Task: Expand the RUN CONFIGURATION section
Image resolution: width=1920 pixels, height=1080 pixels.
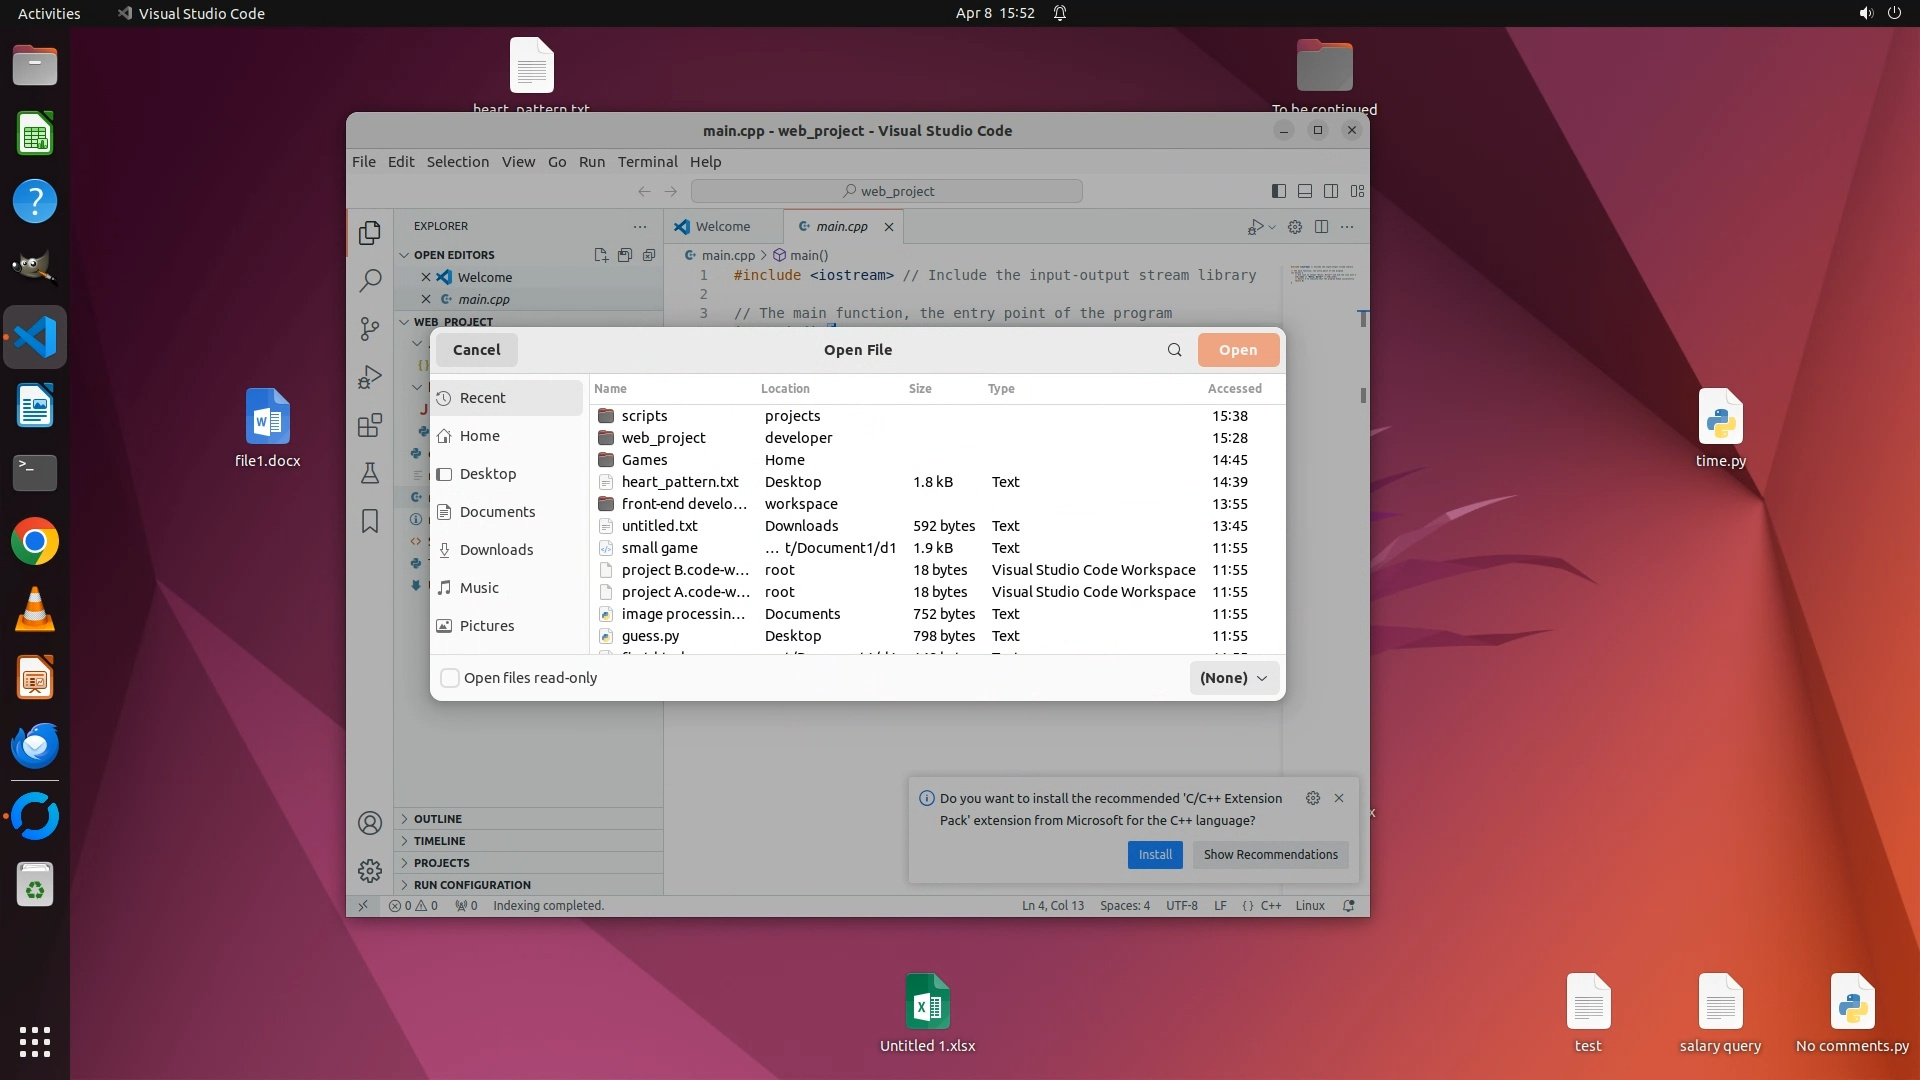Action: pyautogui.click(x=472, y=885)
